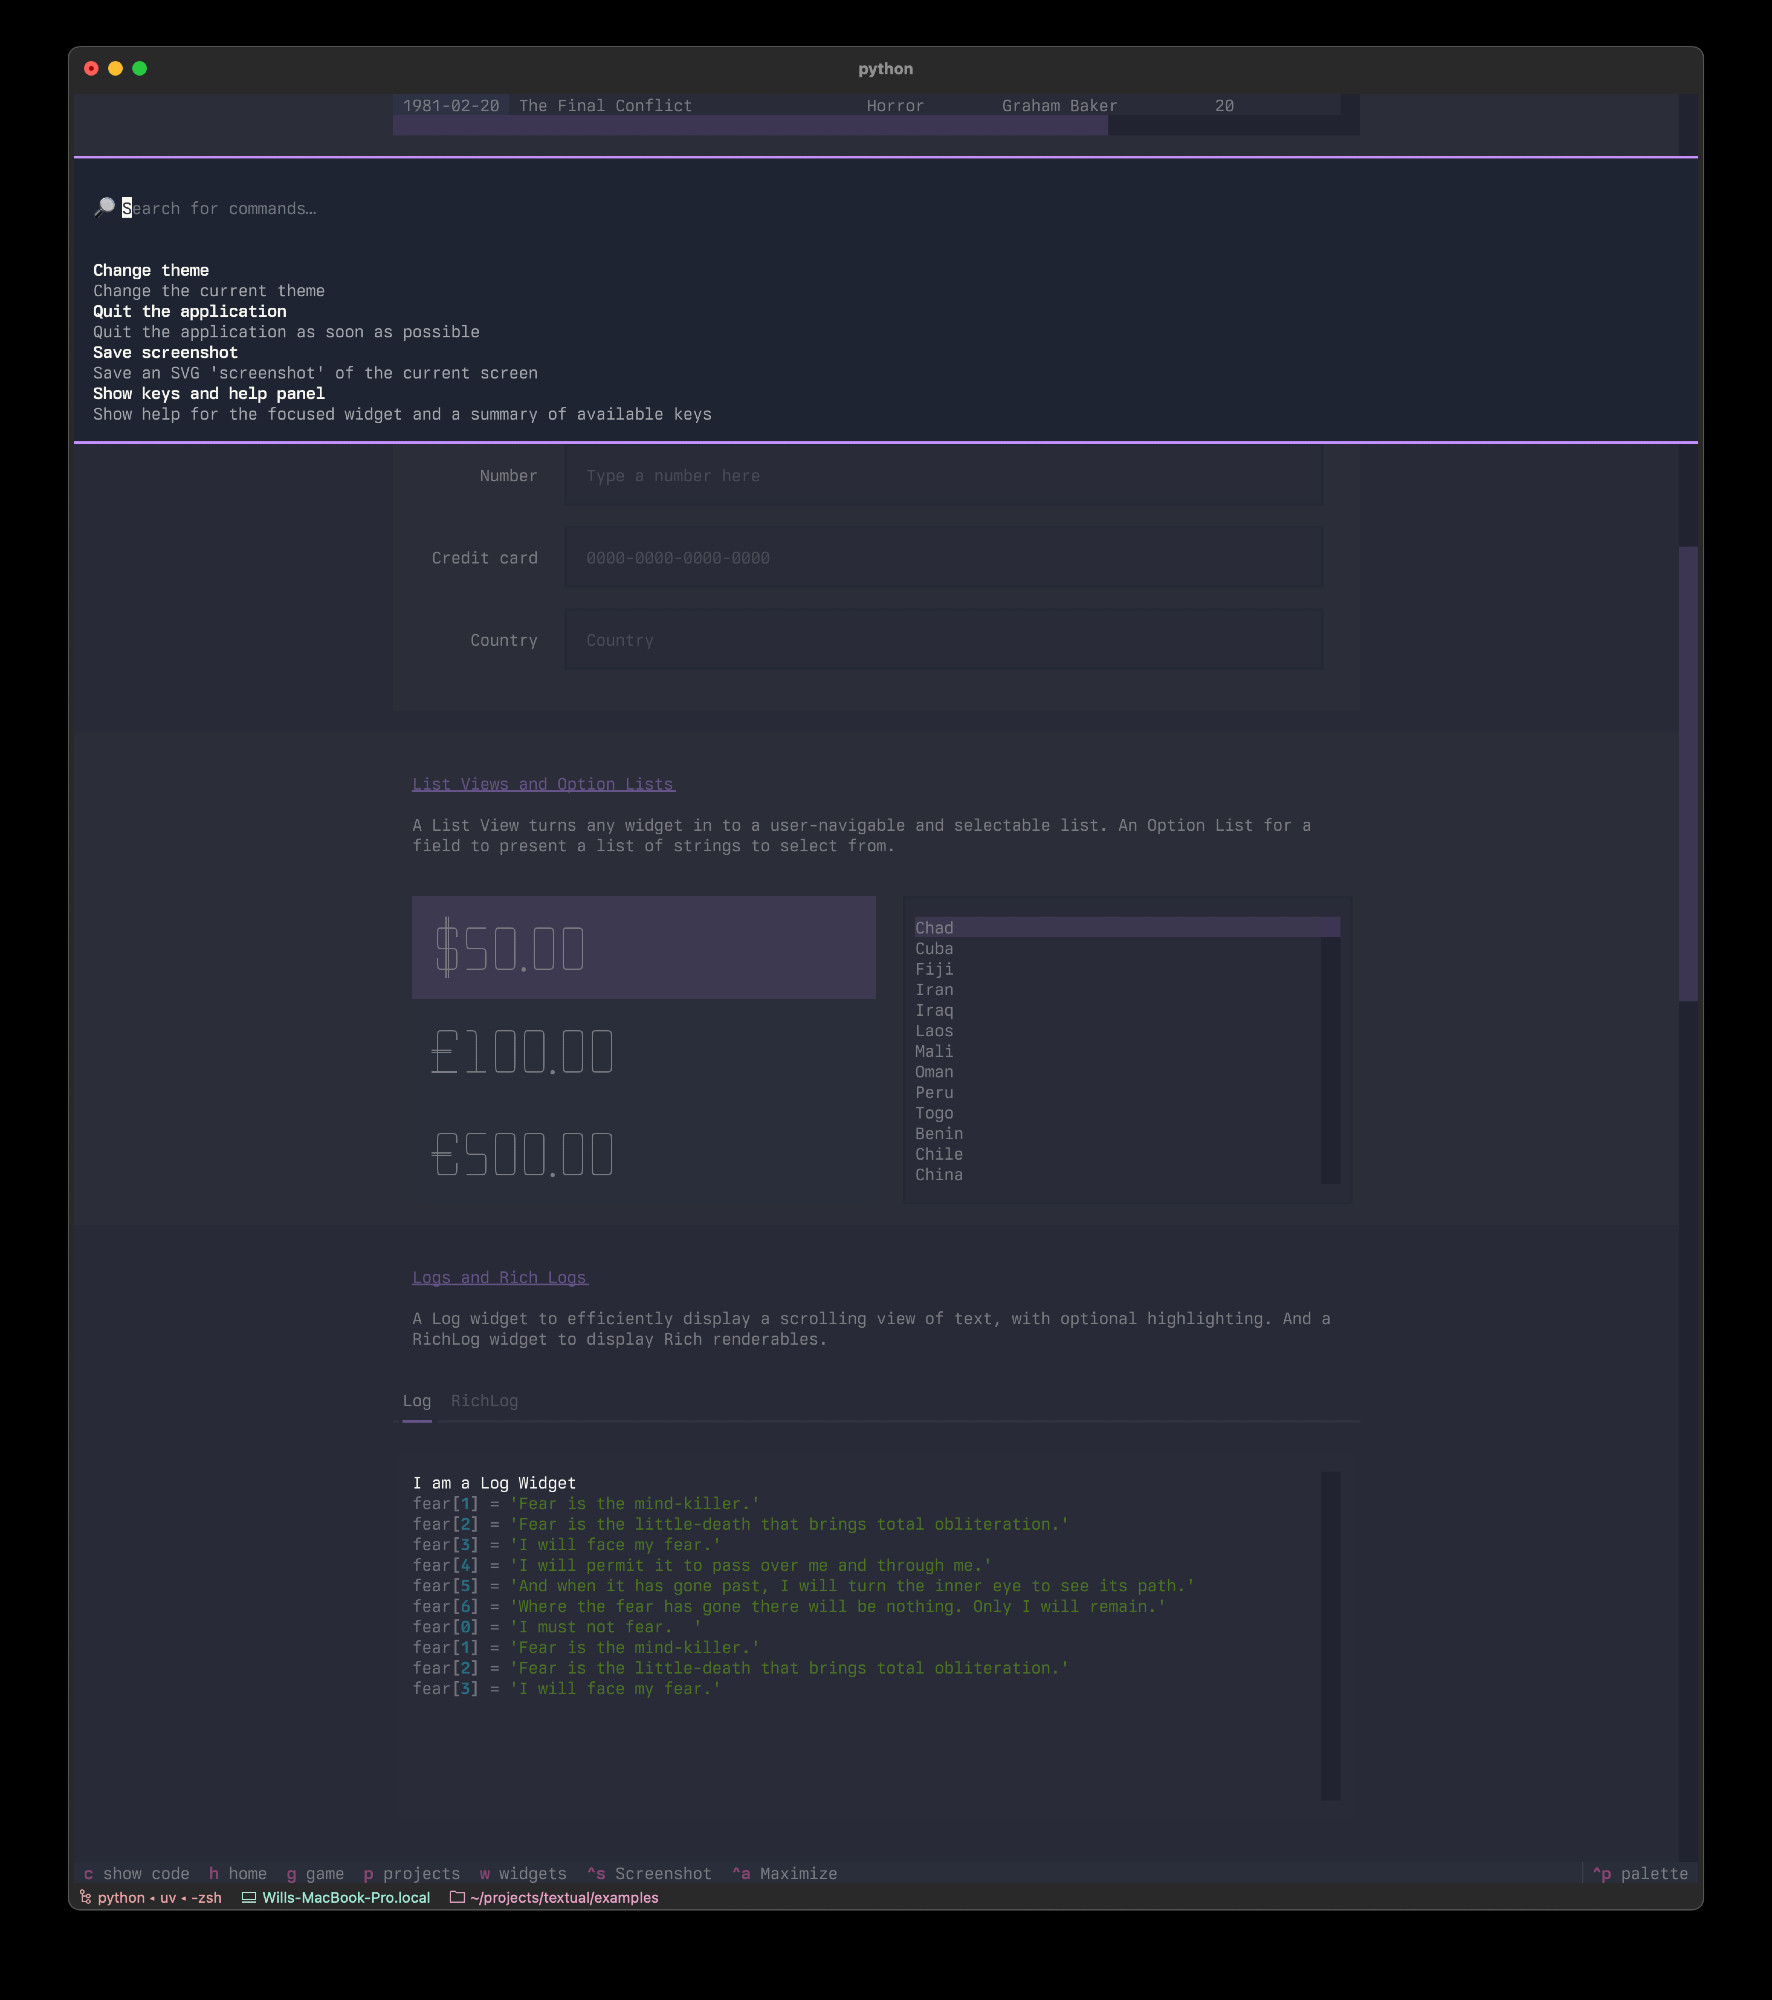Image resolution: width=1772 pixels, height=2000 pixels.
Task: Click footer 'g game' shortcut
Action: (315, 1873)
